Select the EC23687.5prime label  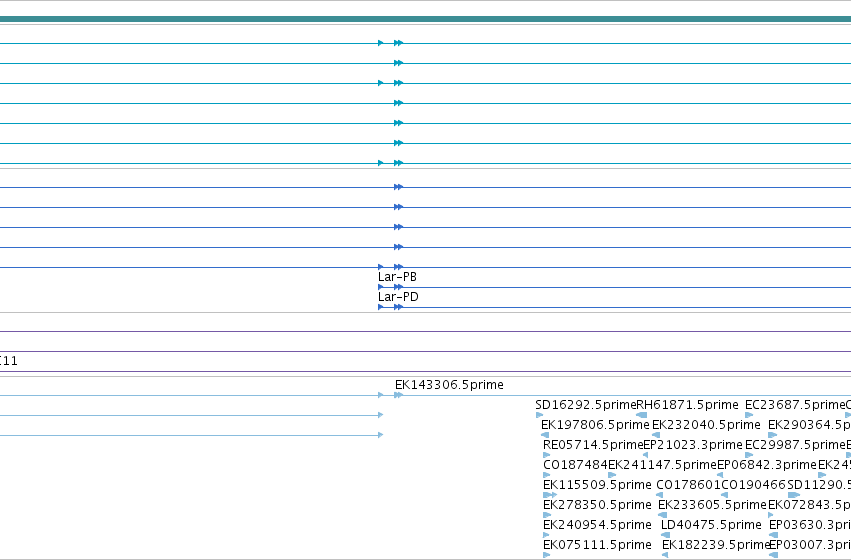(795, 405)
